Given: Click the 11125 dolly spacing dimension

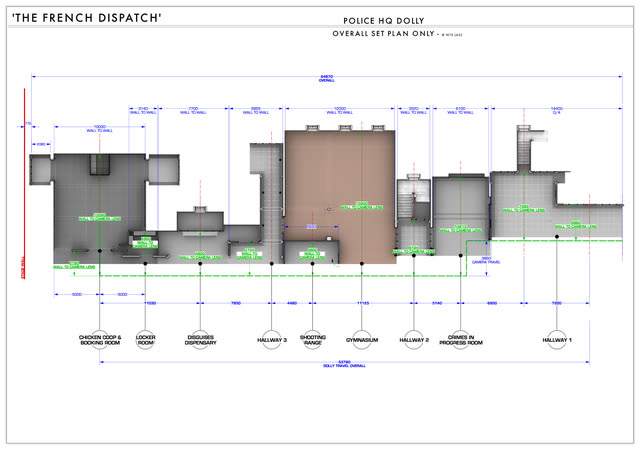Looking at the screenshot, I should pyautogui.click(x=363, y=303).
